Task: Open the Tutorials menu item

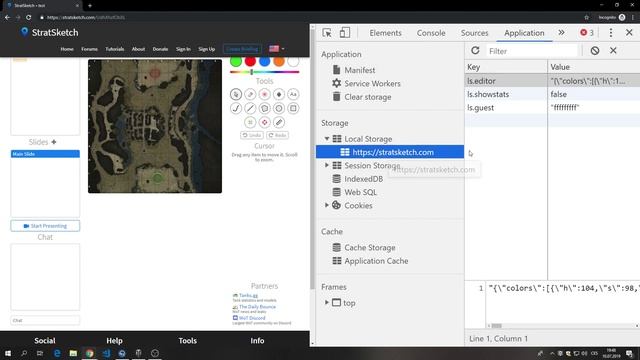Action: [115, 49]
